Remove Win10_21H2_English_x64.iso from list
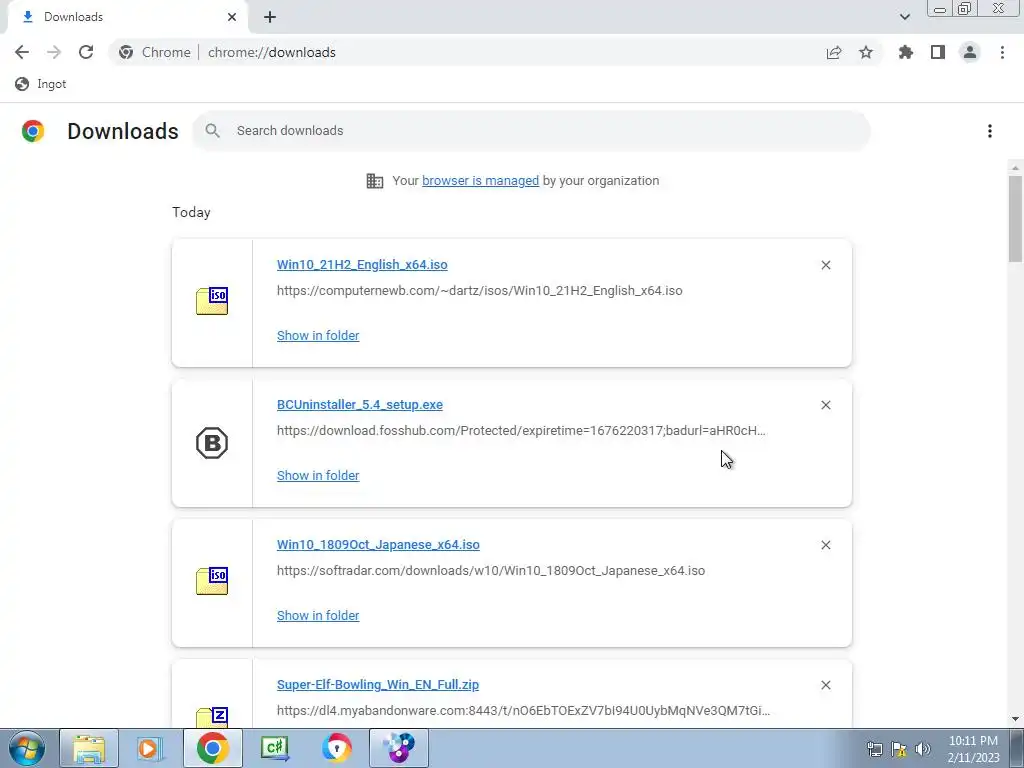The image size is (1024, 768). 825,265
